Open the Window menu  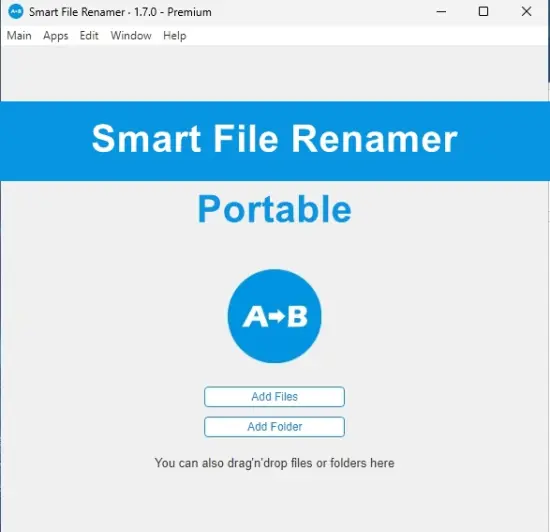131,35
